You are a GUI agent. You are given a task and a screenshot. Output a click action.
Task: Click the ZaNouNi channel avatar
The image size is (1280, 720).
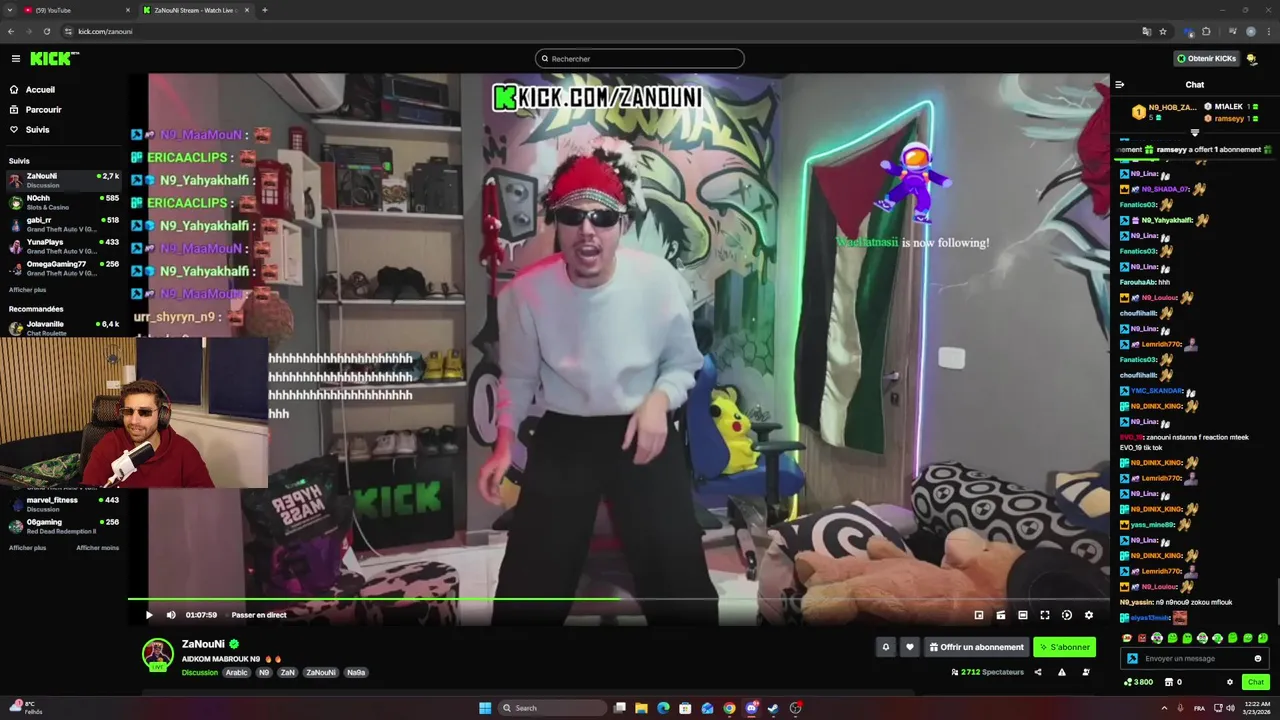[158, 655]
